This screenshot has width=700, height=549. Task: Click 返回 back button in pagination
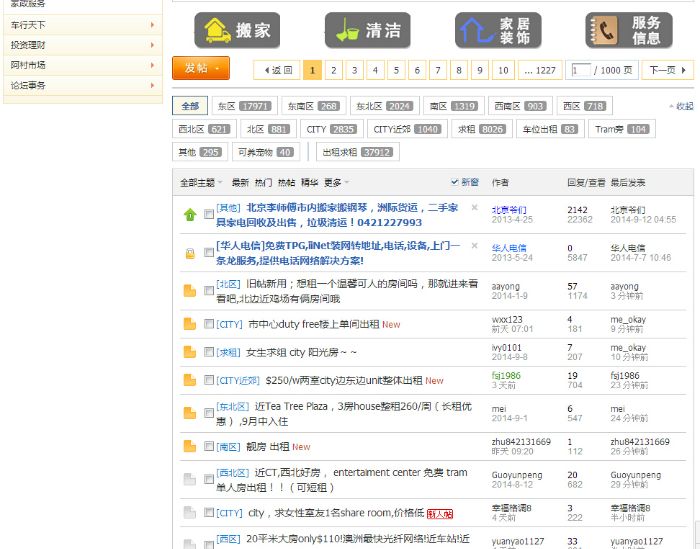277,70
